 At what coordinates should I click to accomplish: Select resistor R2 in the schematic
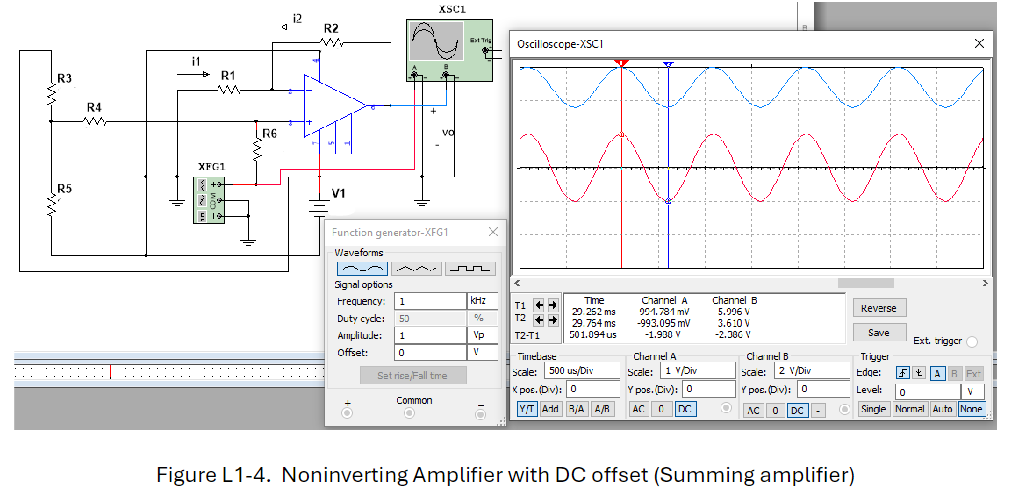coord(331,42)
